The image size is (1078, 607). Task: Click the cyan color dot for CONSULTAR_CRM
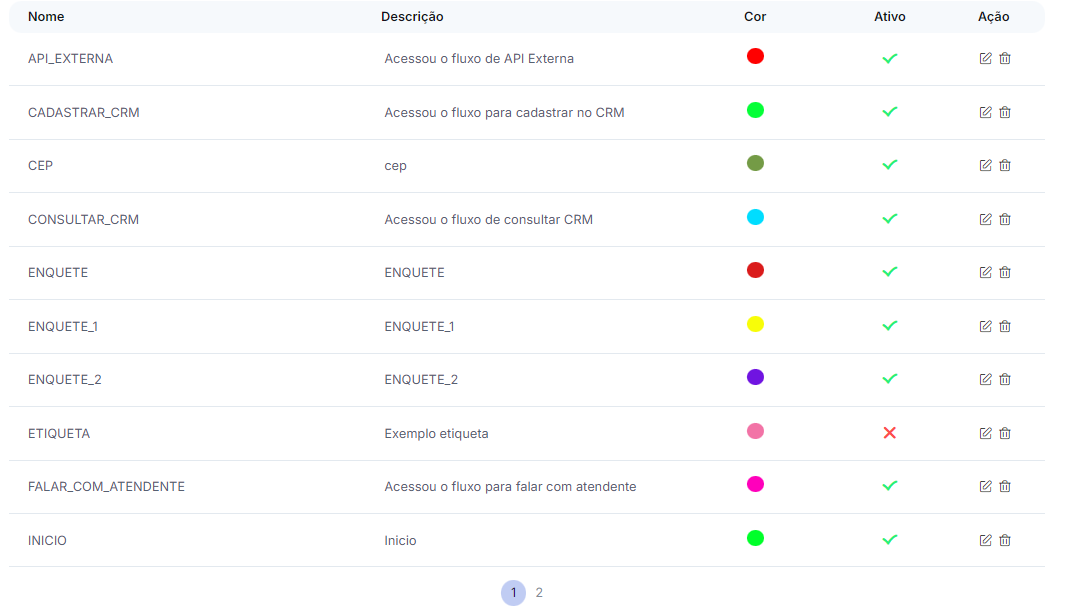pos(755,217)
